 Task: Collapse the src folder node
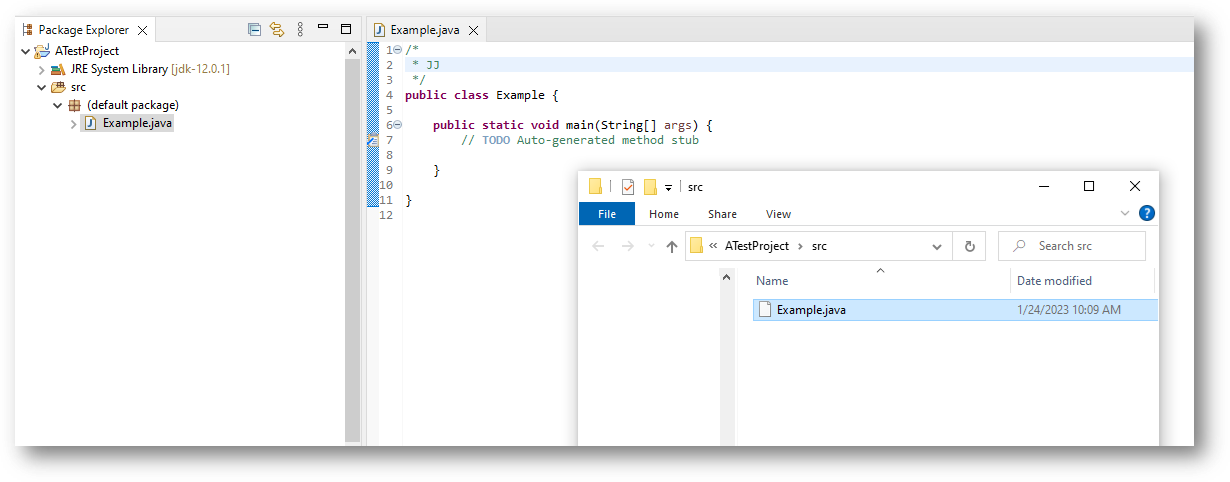(x=41, y=87)
